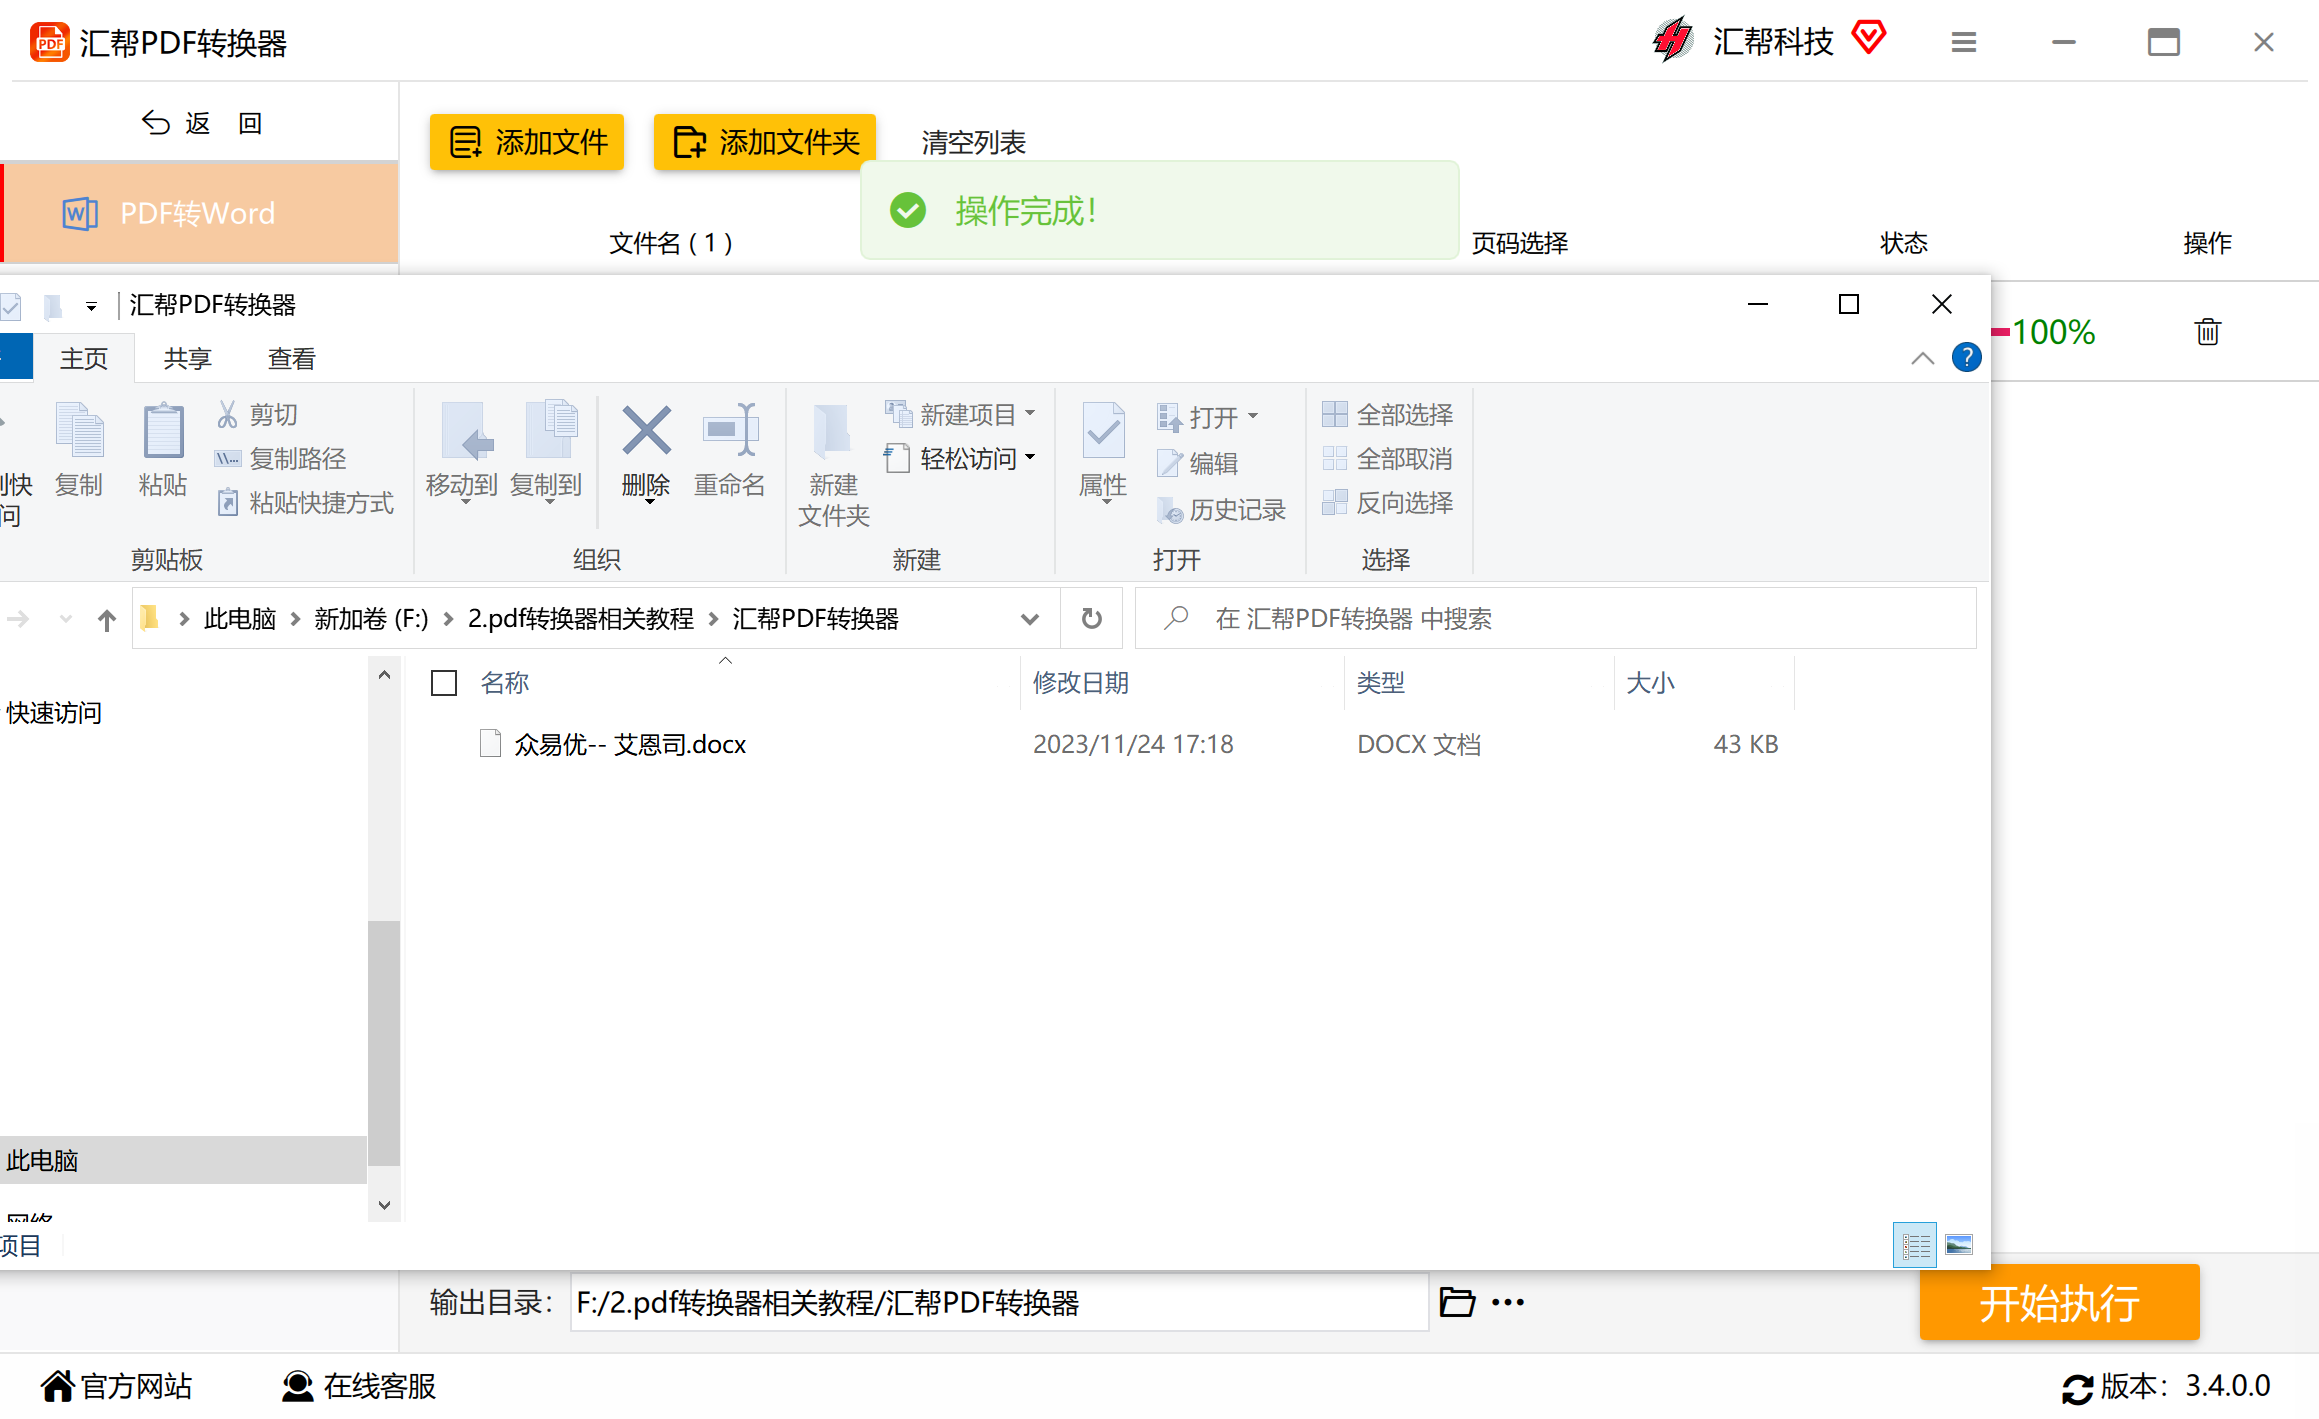The height and width of the screenshot is (1419, 2319).
Task: Refresh the Explorer folder view
Action: [1091, 619]
